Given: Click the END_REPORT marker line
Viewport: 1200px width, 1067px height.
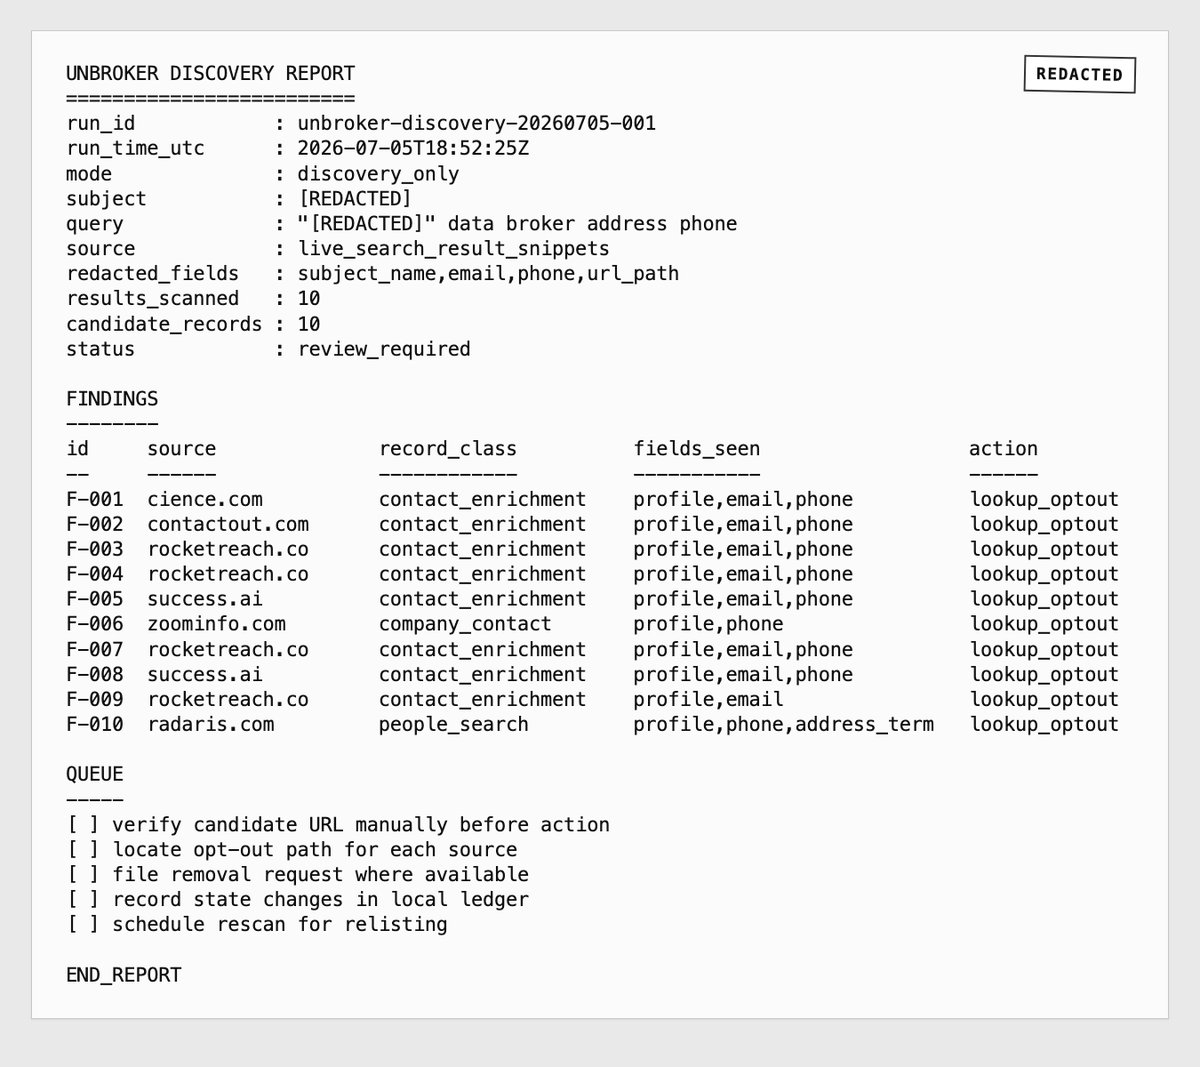Looking at the screenshot, I should (x=124, y=975).
